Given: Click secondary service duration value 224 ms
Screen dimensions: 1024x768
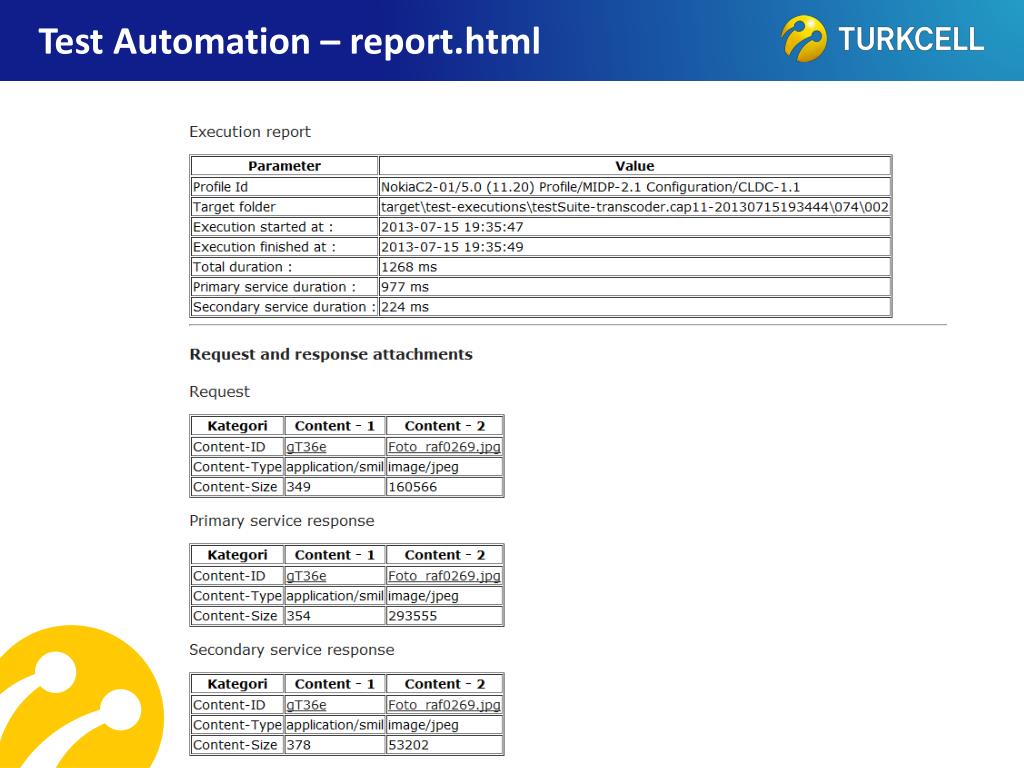Looking at the screenshot, I should pyautogui.click(x=405, y=307).
